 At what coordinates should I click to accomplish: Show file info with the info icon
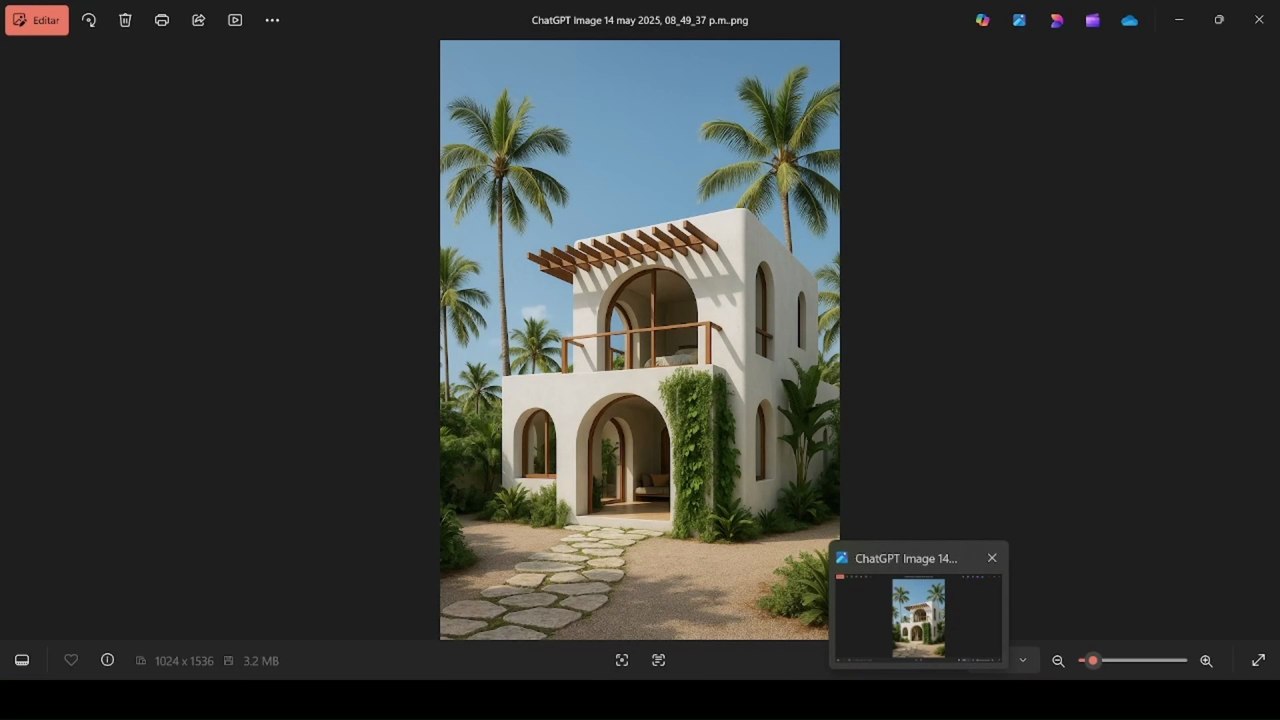pos(107,660)
